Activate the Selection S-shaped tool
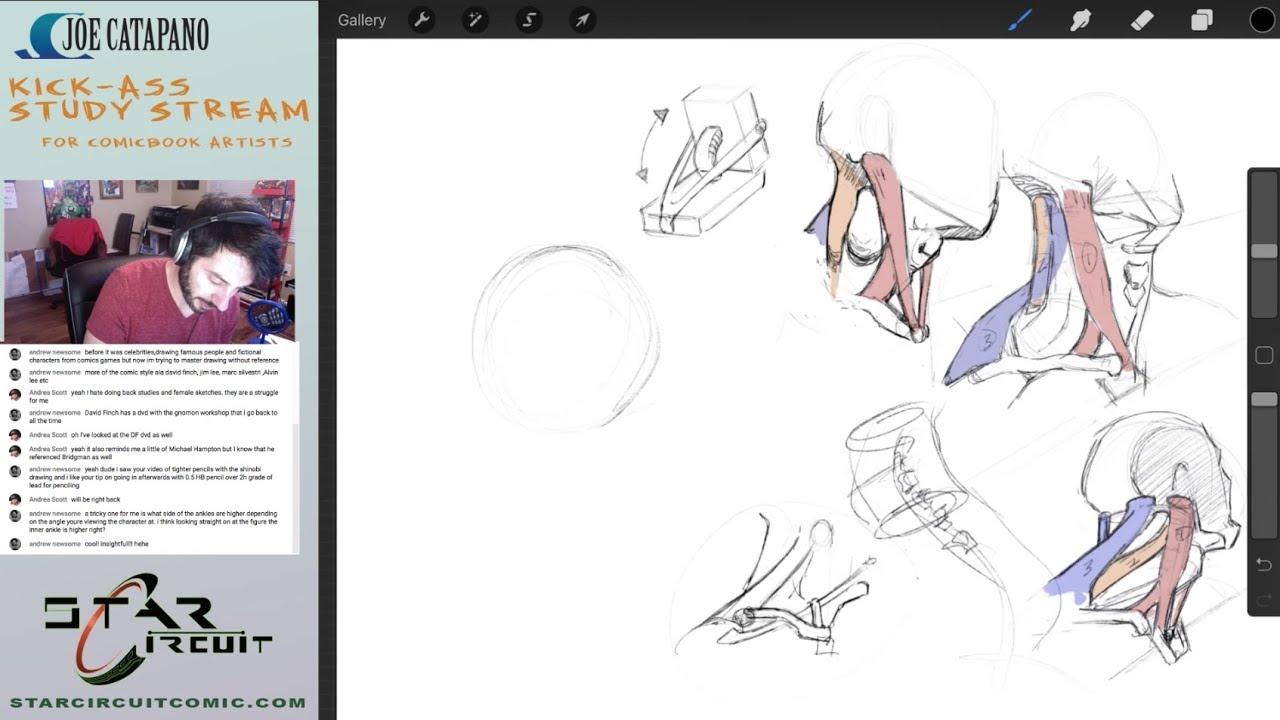 pos(529,20)
